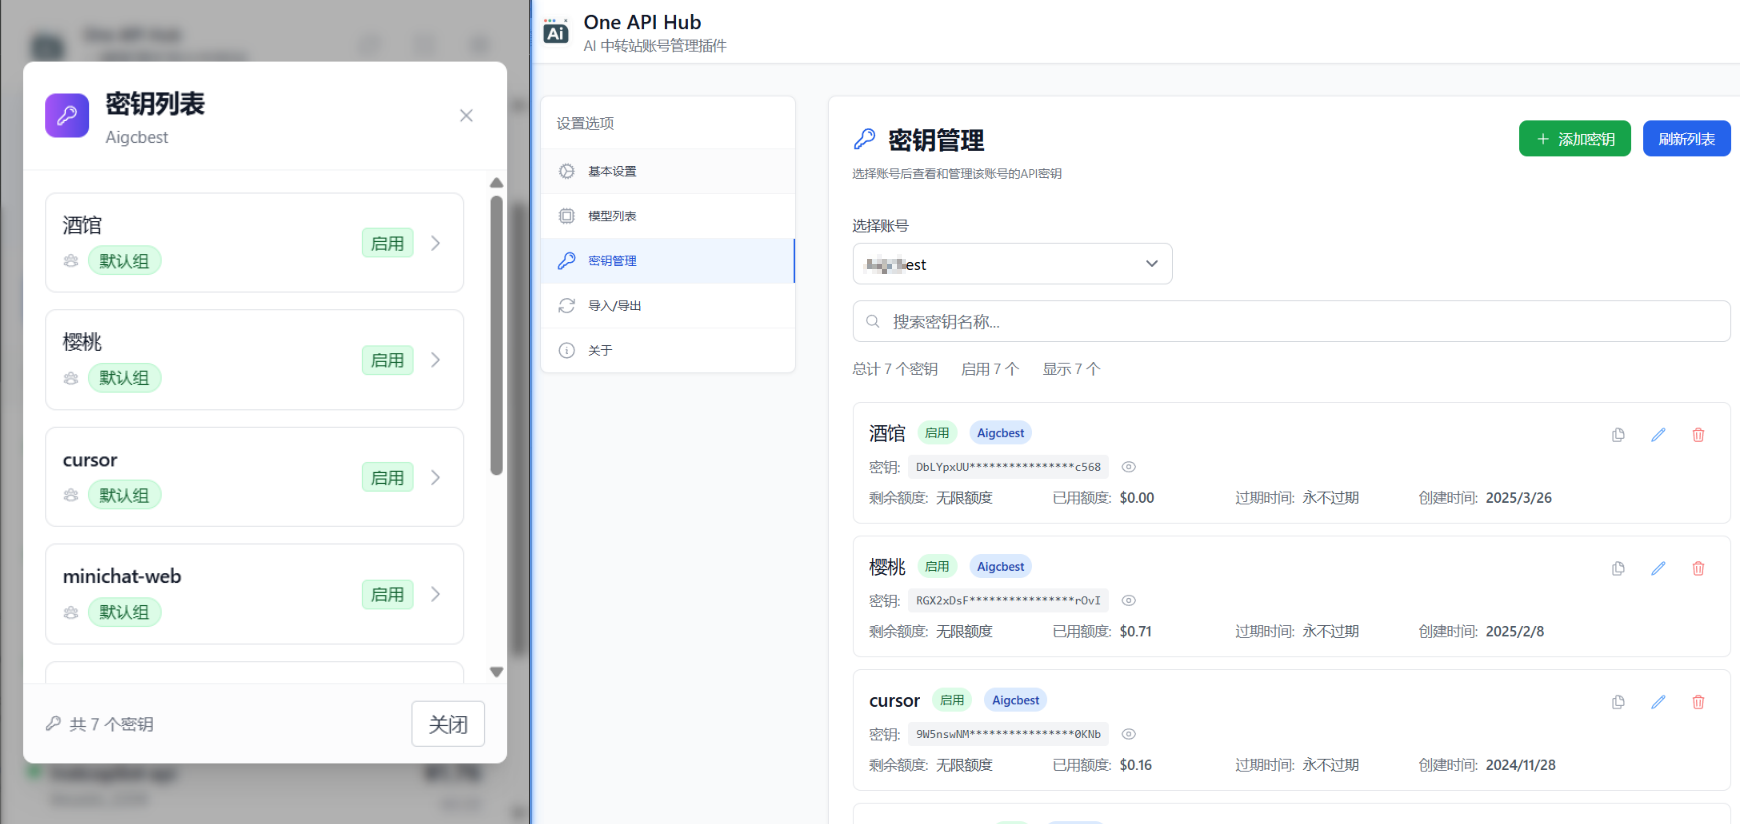Click the dialog list scrollbar thumb

(496, 335)
